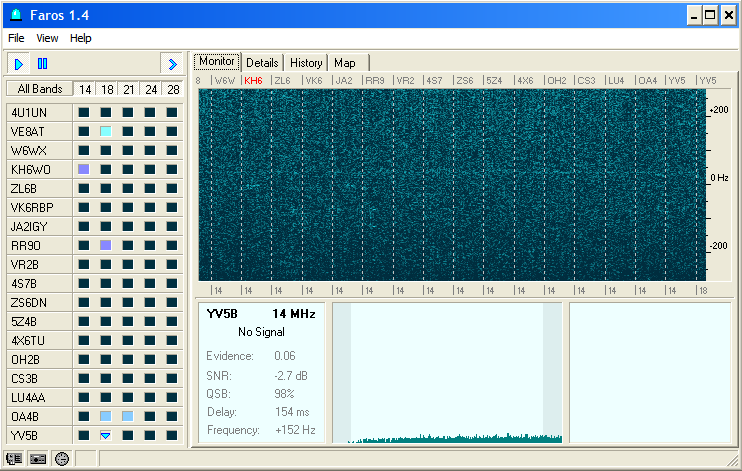Click the VE8AT 18 MHz light cyan cell

point(106,131)
